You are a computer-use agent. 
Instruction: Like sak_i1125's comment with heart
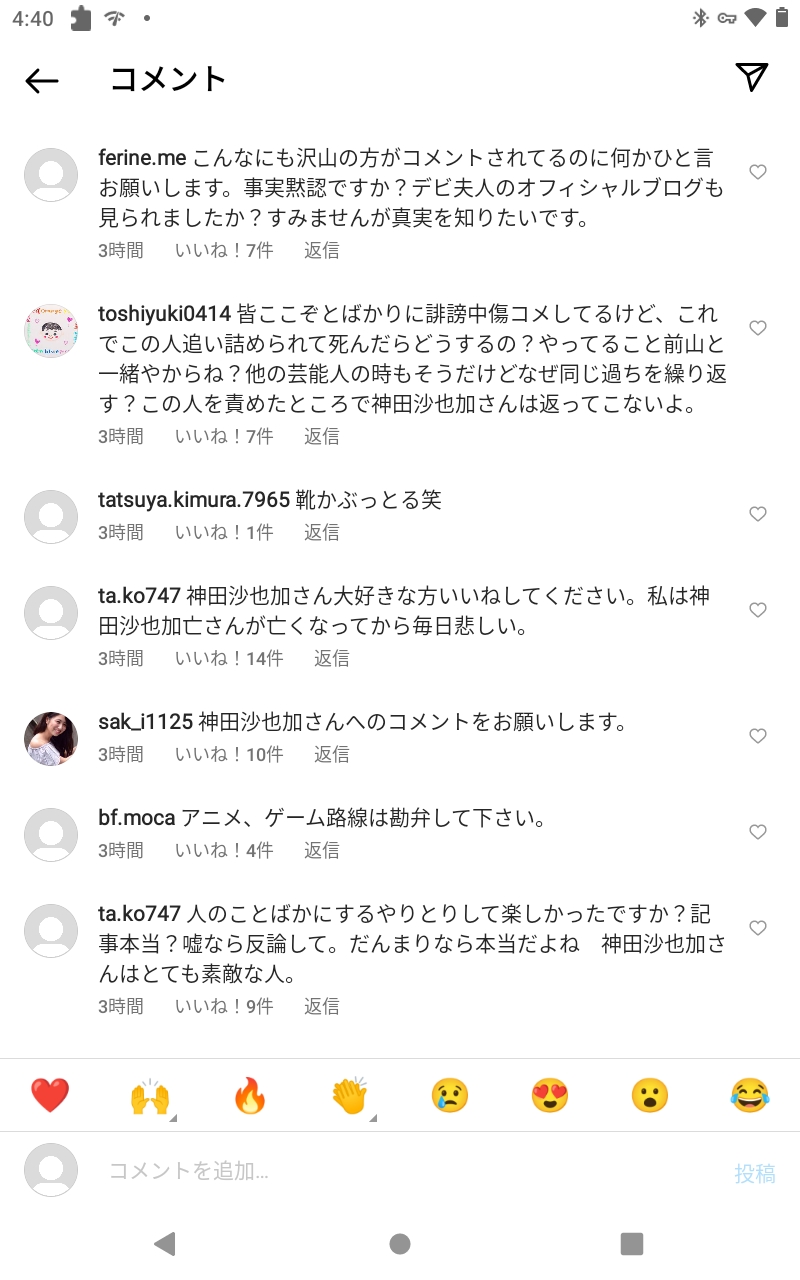[758, 736]
